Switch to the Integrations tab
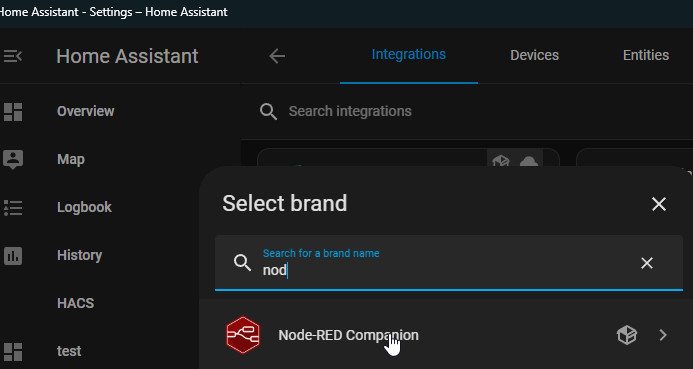This screenshot has height=369, width=693. click(408, 55)
